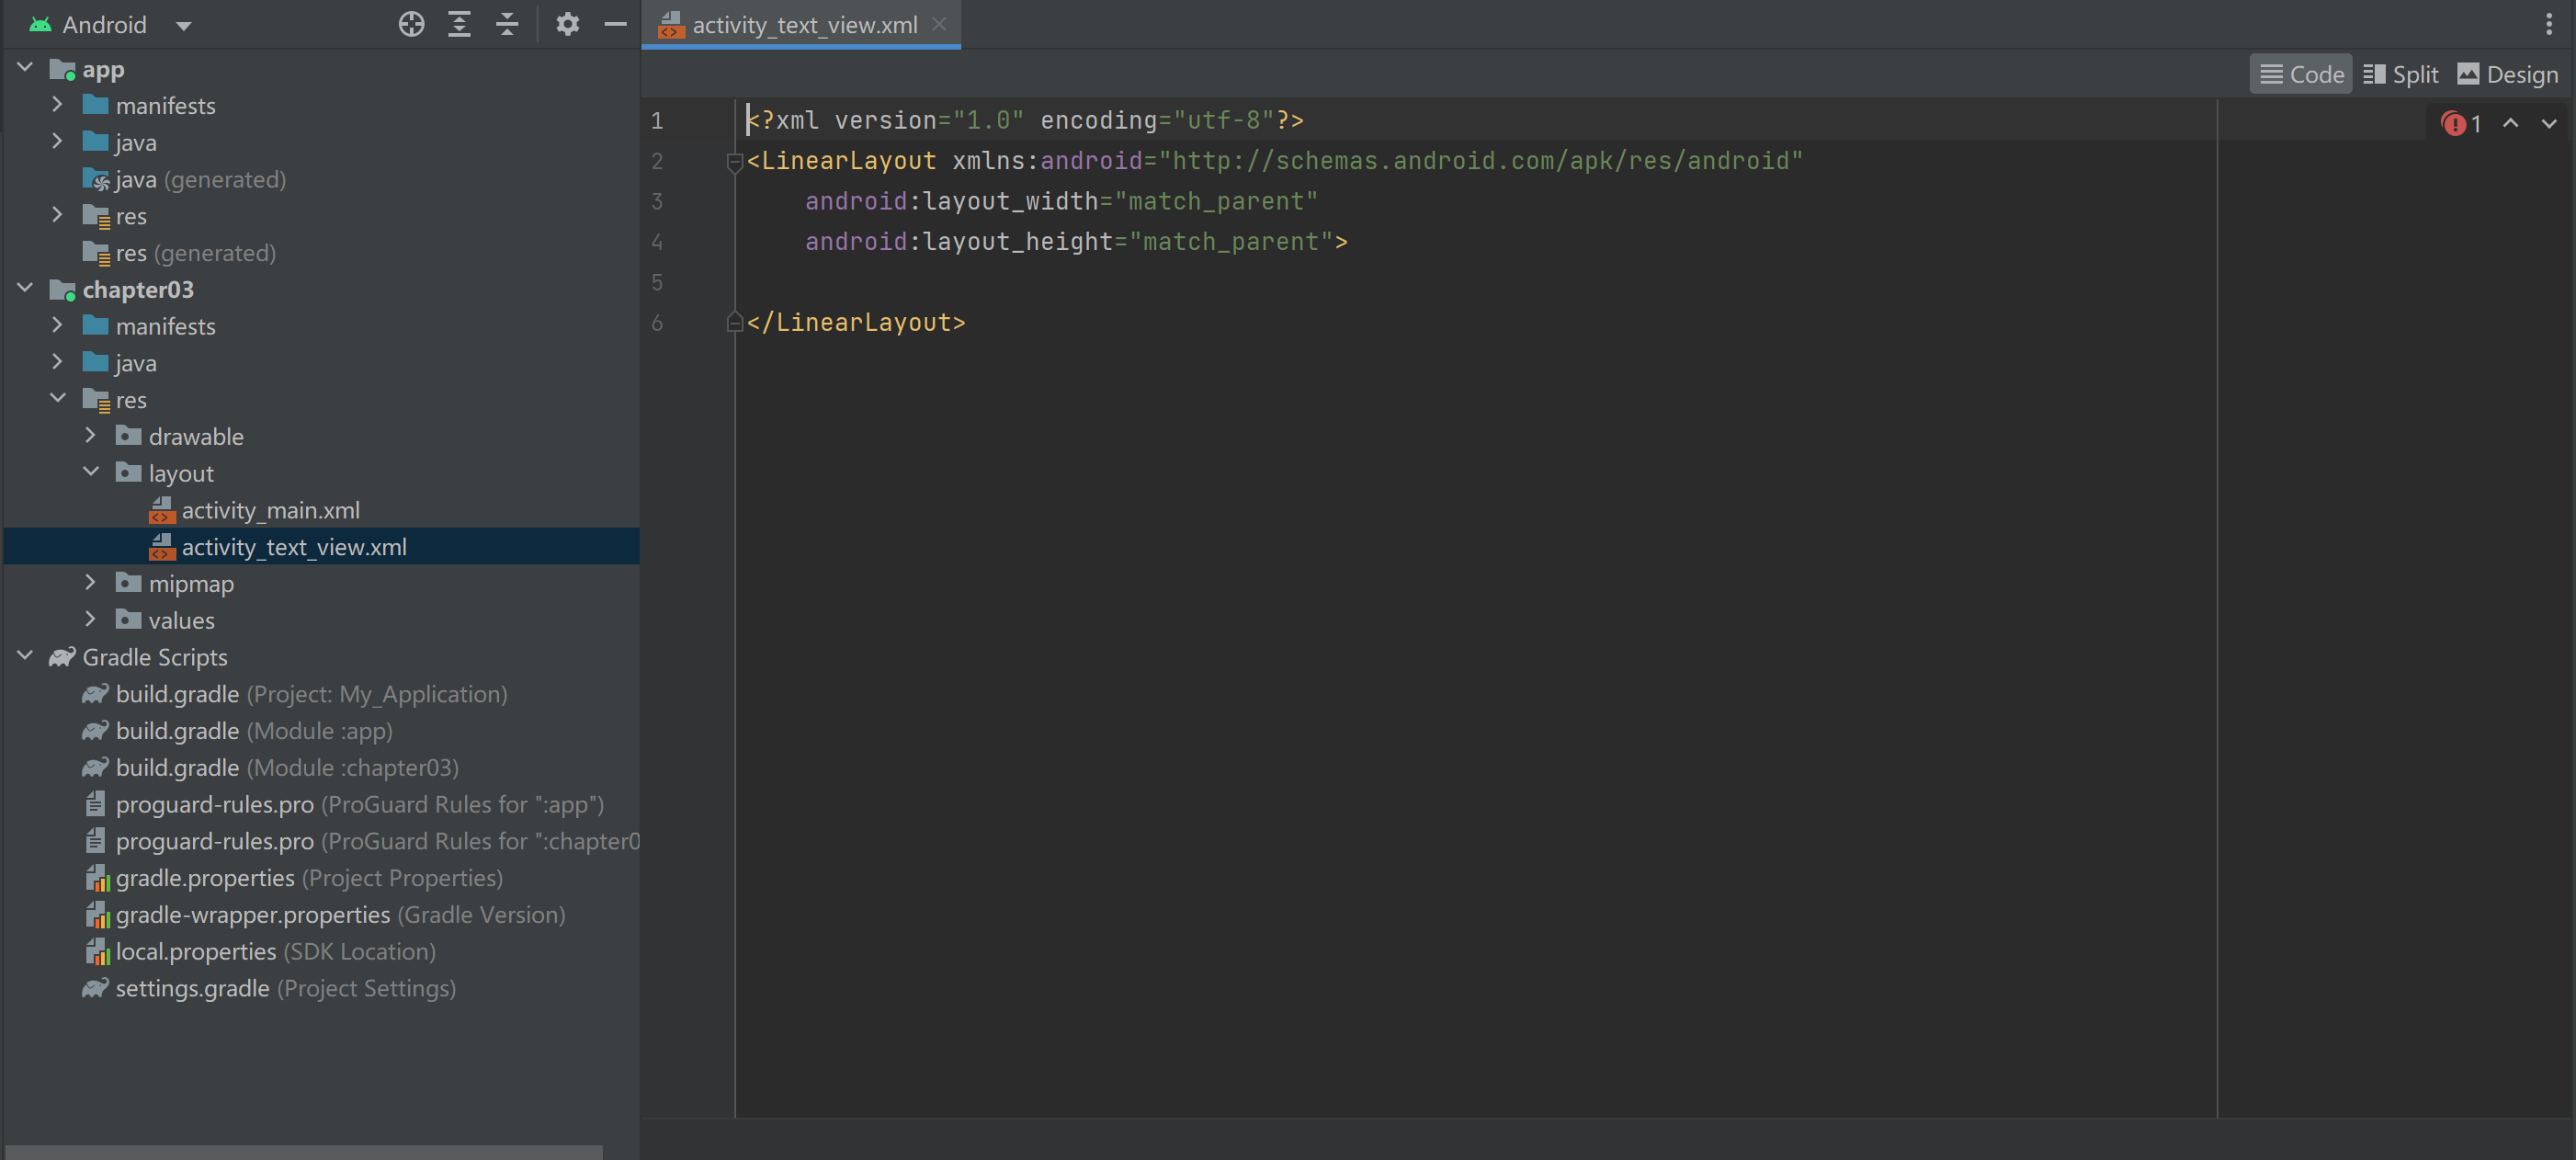Switch editor to Split view

coord(2400,74)
